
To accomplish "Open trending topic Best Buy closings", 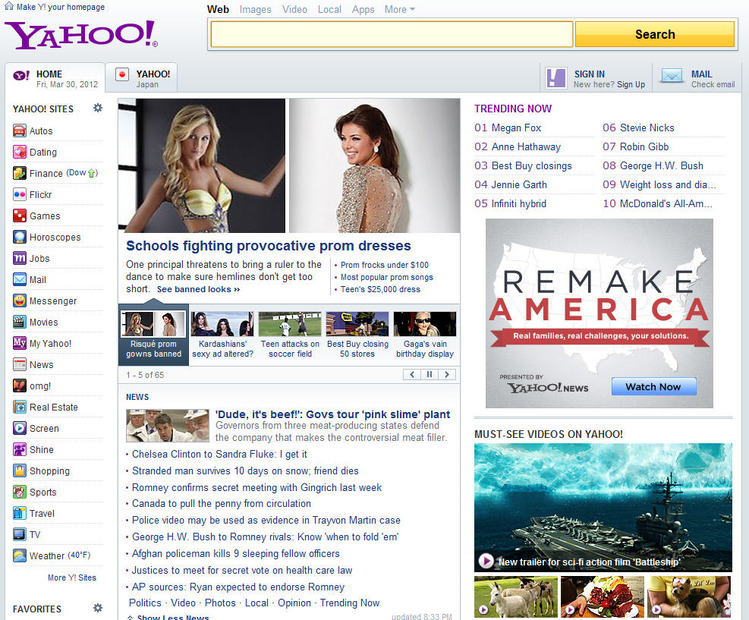I will tap(531, 166).
